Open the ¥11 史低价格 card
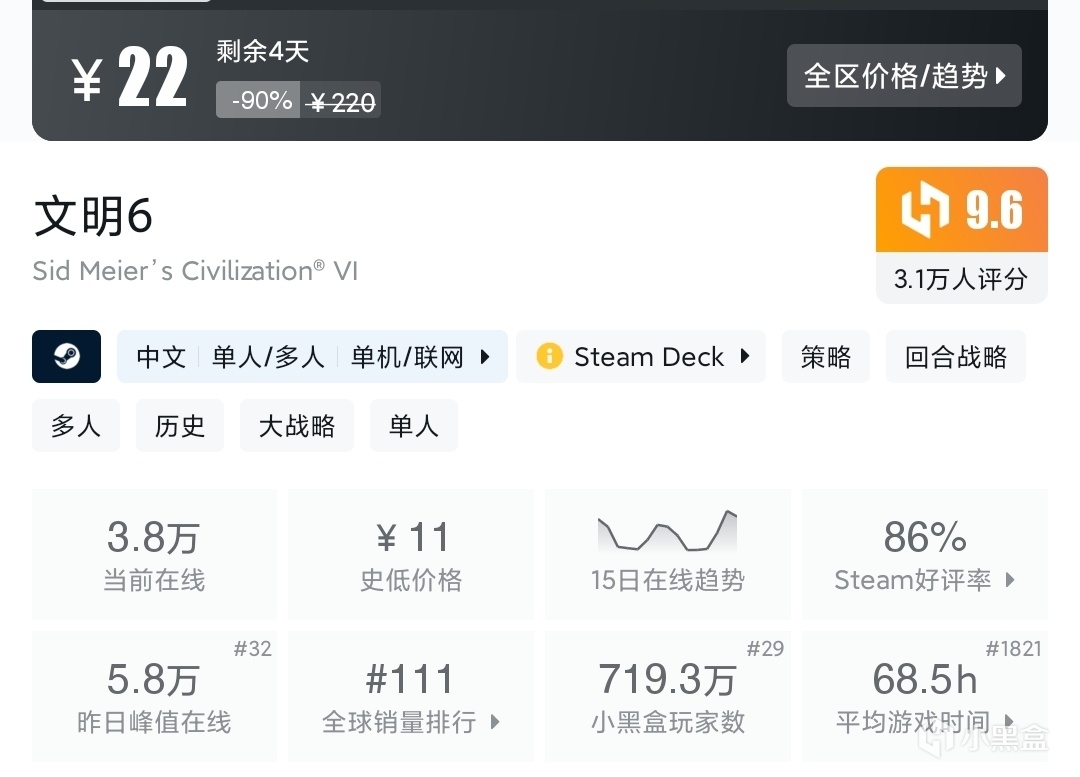1080x777 pixels. click(x=411, y=554)
